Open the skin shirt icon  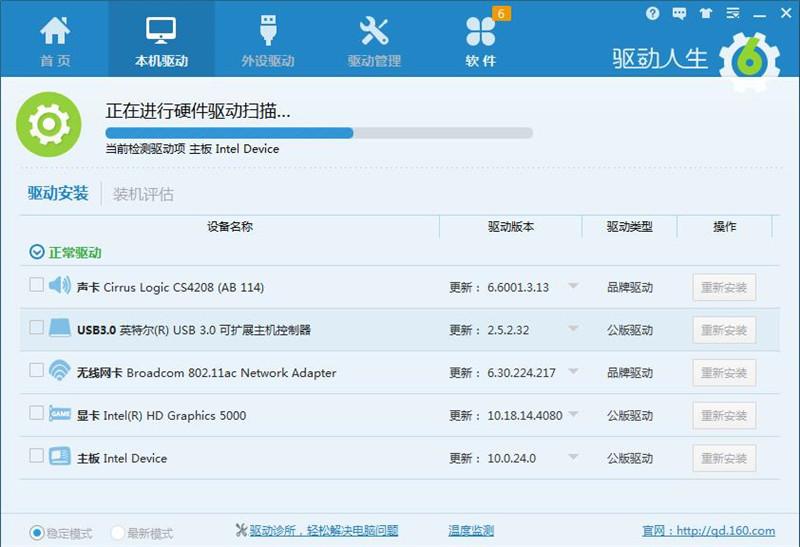707,14
